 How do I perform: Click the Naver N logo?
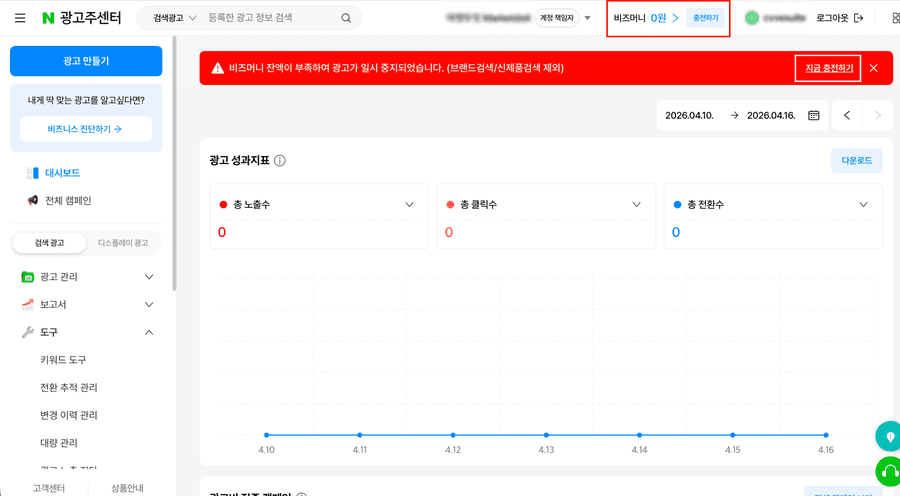[48, 18]
